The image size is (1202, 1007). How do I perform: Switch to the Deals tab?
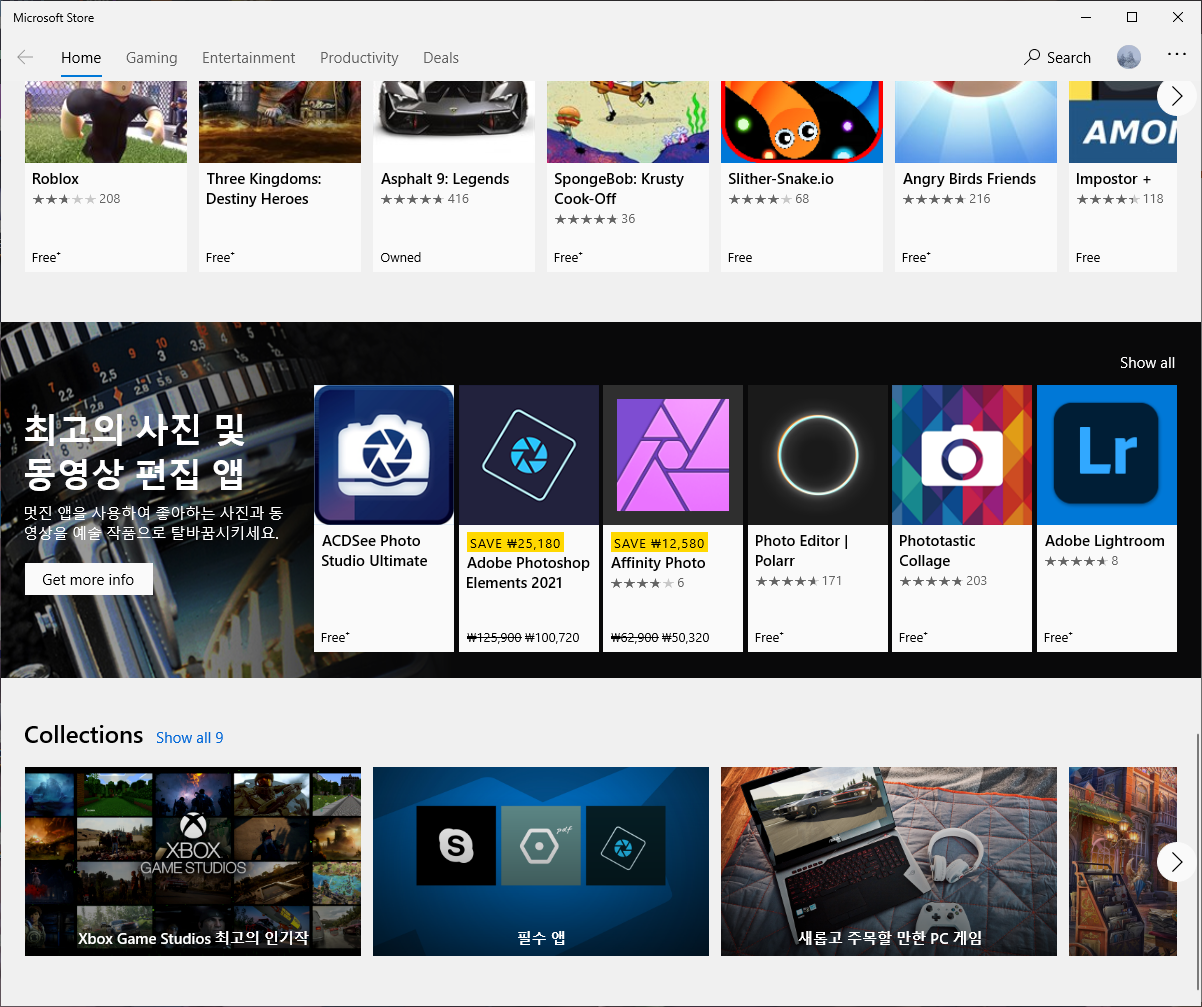tap(441, 58)
